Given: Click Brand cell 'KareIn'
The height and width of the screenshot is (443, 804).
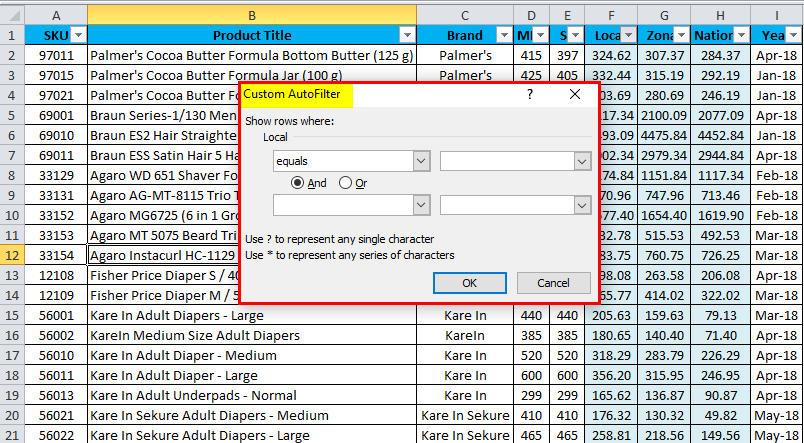Looking at the screenshot, I should pos(465,335).
